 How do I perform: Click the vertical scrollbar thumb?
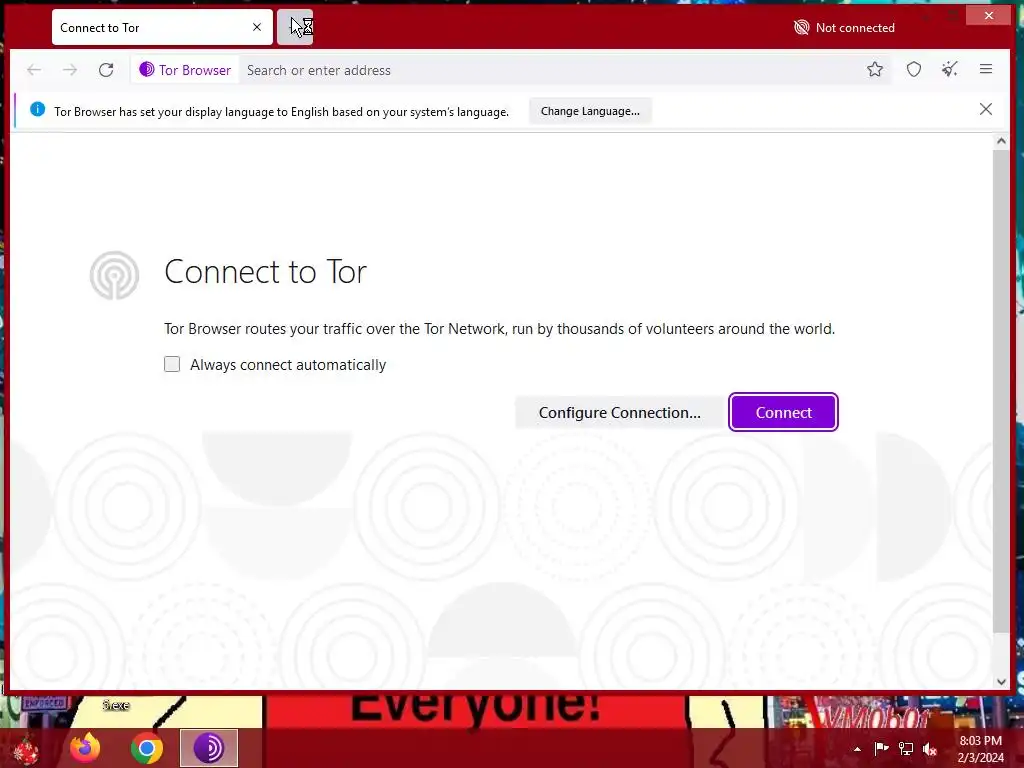tap(1000, 391)
